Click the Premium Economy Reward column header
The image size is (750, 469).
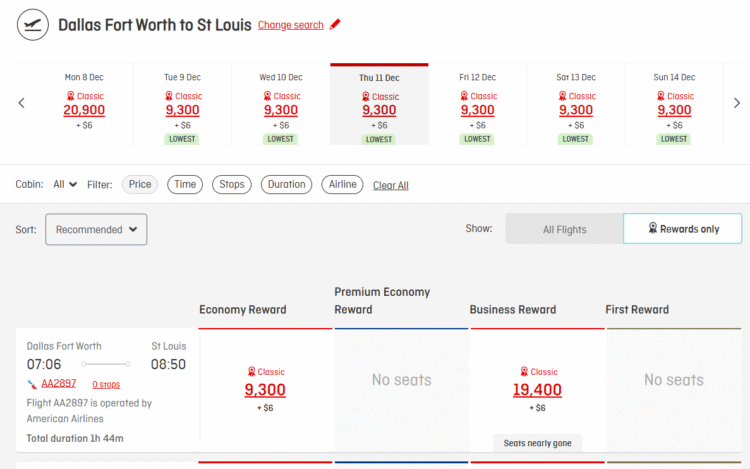pyautogui.click(x=382, y=301)
